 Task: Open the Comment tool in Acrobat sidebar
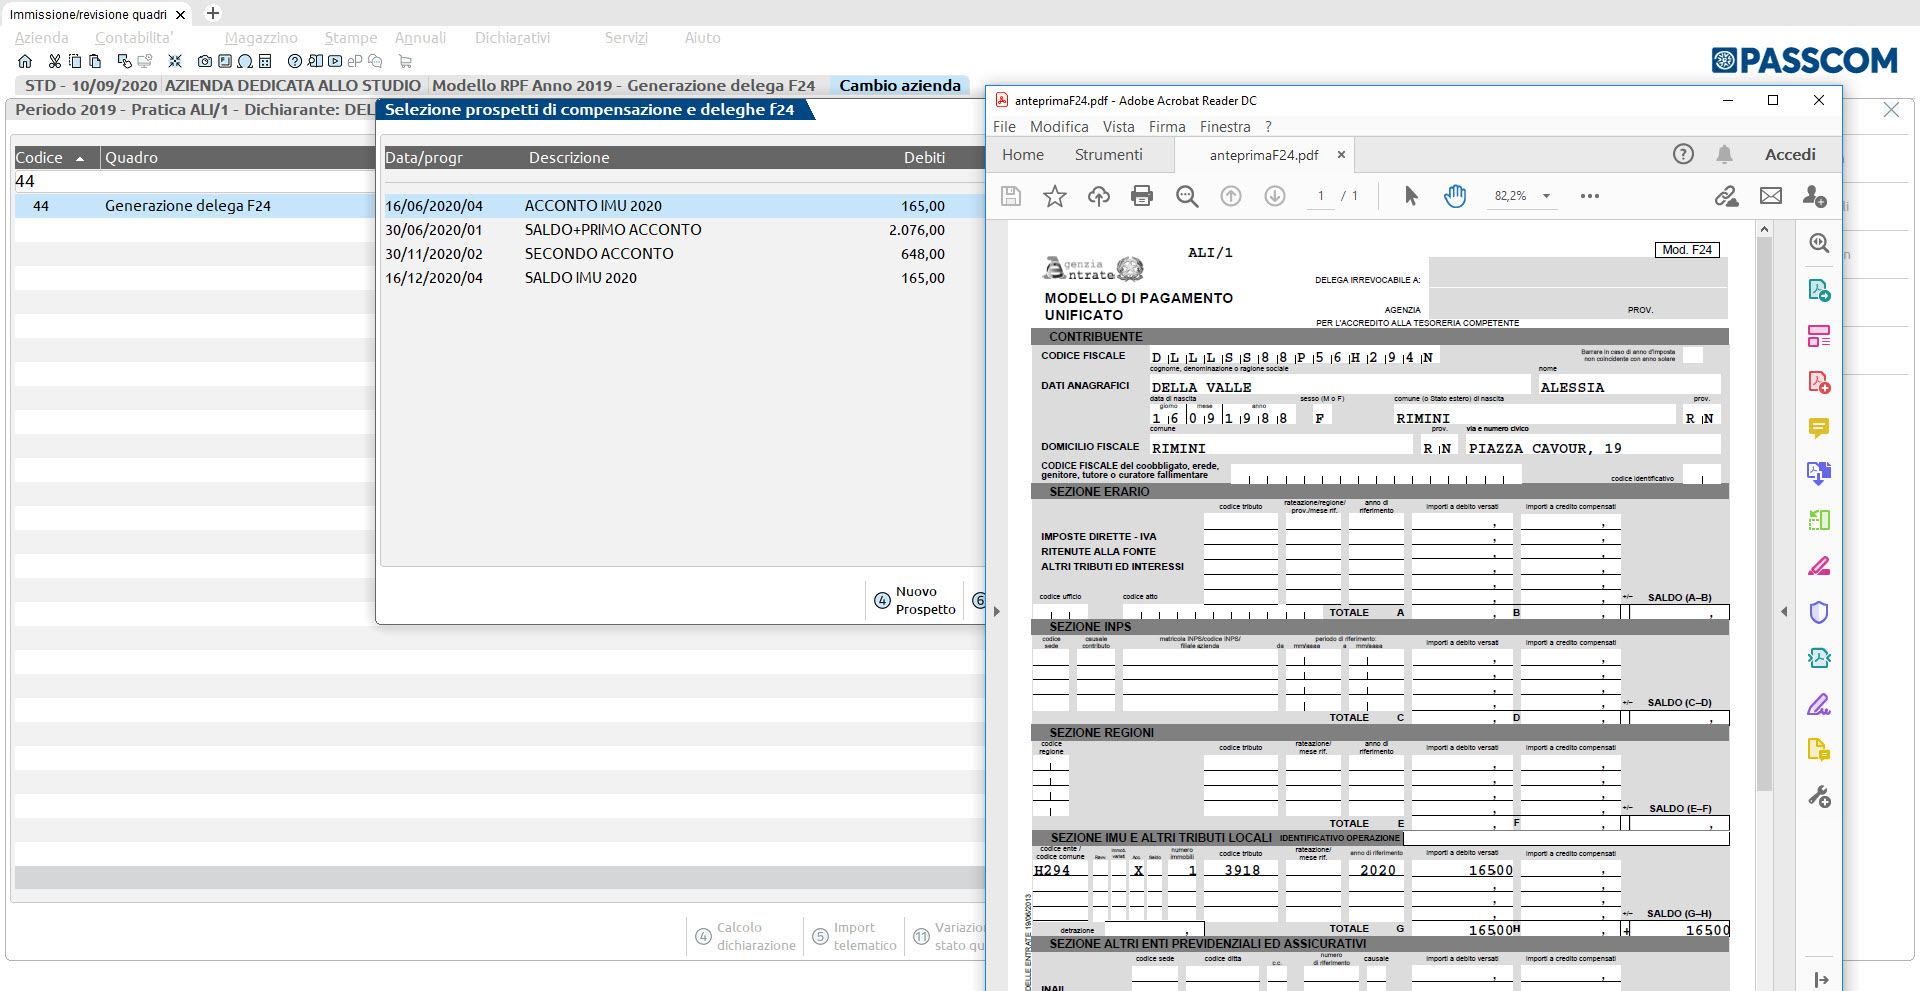[1819, 428]
